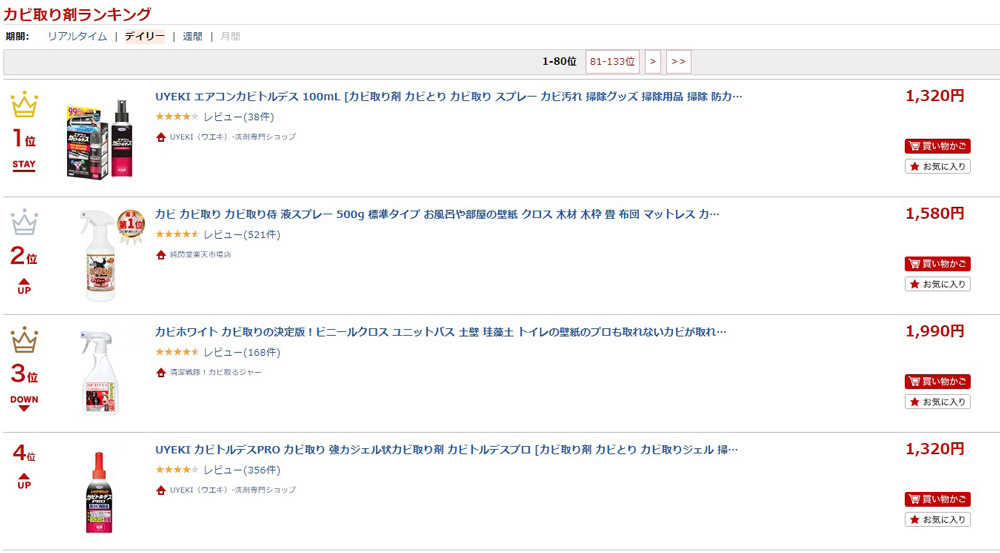Select the デイリー period tab
1000x553 pixels.
point(144,36)
